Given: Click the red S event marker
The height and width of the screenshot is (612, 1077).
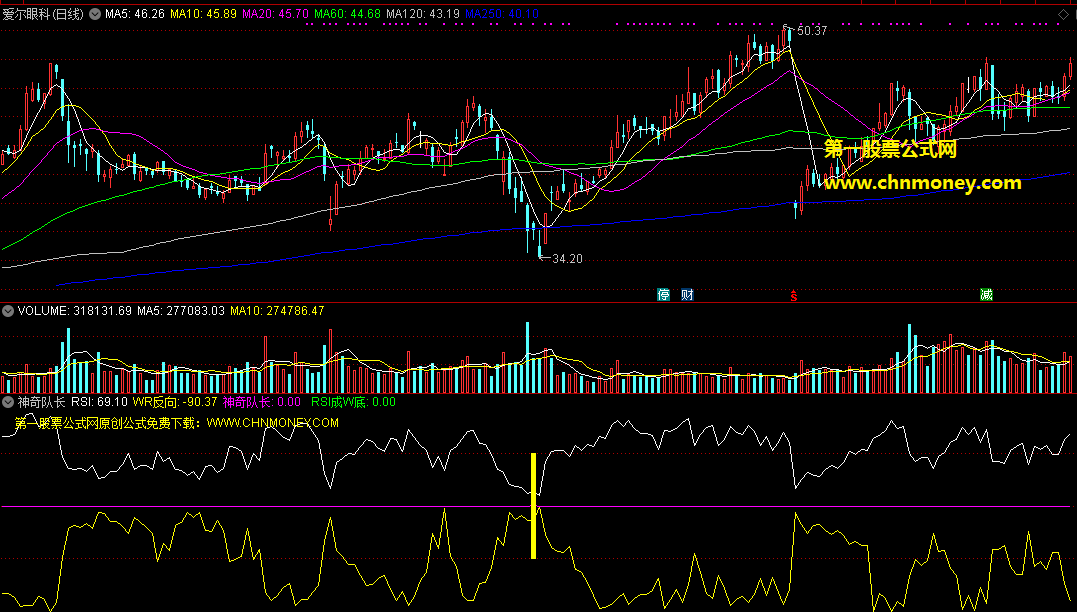Looking at the screenshot, I should tap(794, 296).
